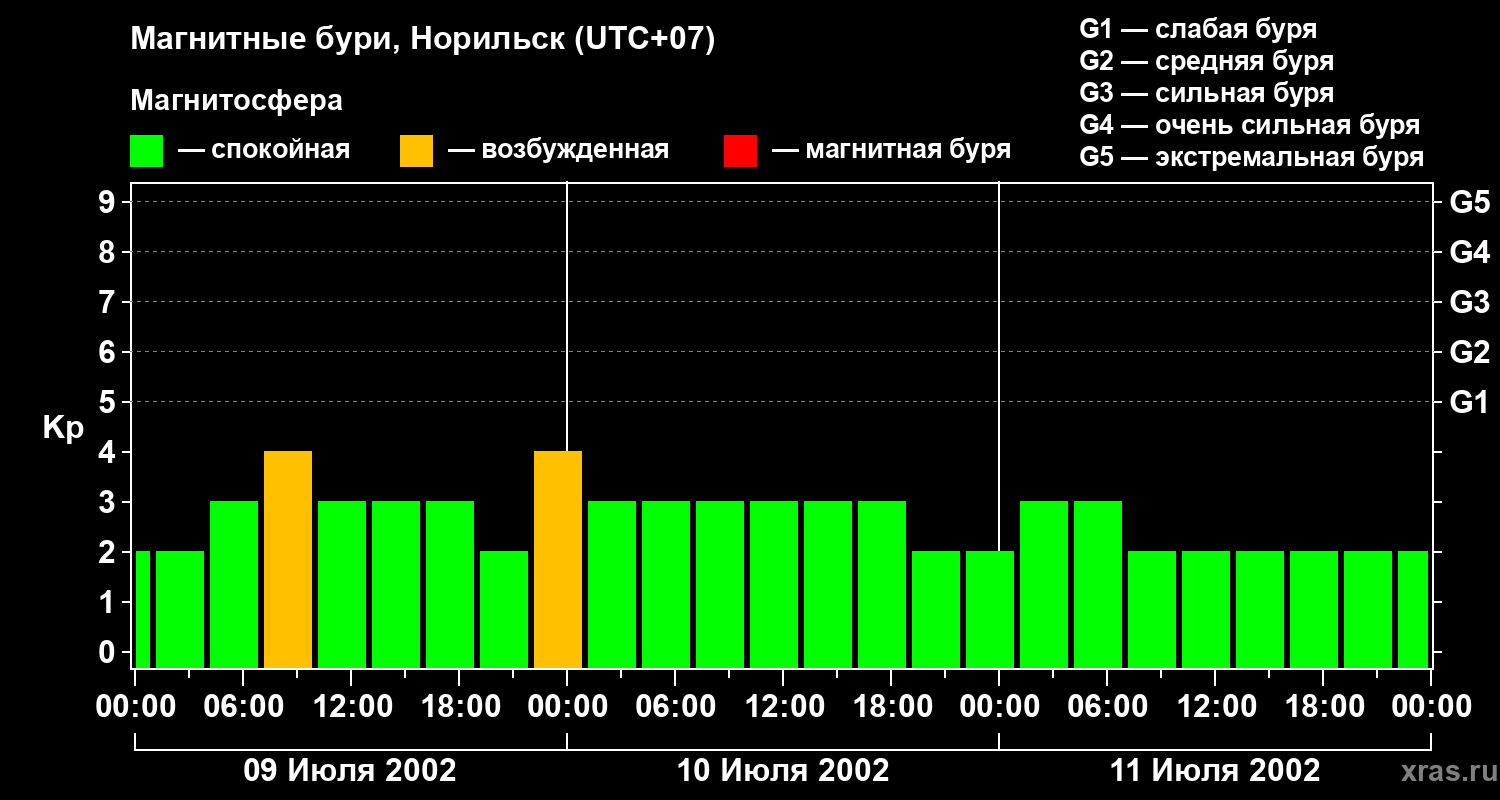
Task: Click the '— возбужденная' legend label
Action: click(559, 150)
